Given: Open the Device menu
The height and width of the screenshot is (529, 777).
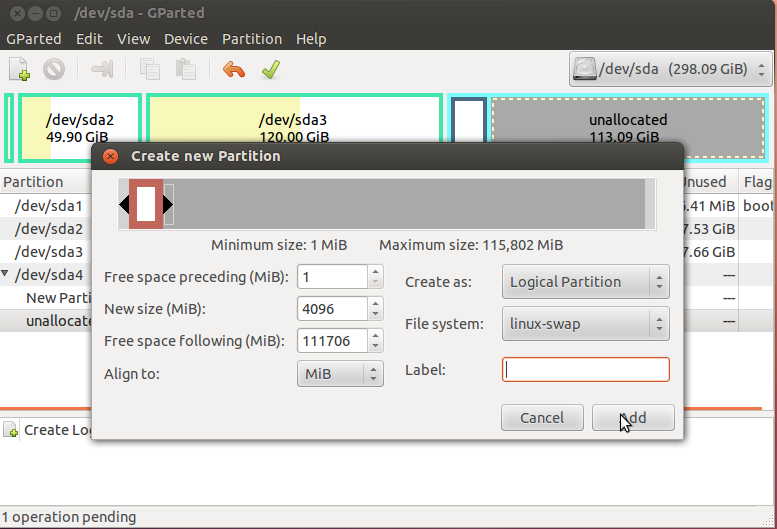Looking at the screenshot, I should point(186,39).
